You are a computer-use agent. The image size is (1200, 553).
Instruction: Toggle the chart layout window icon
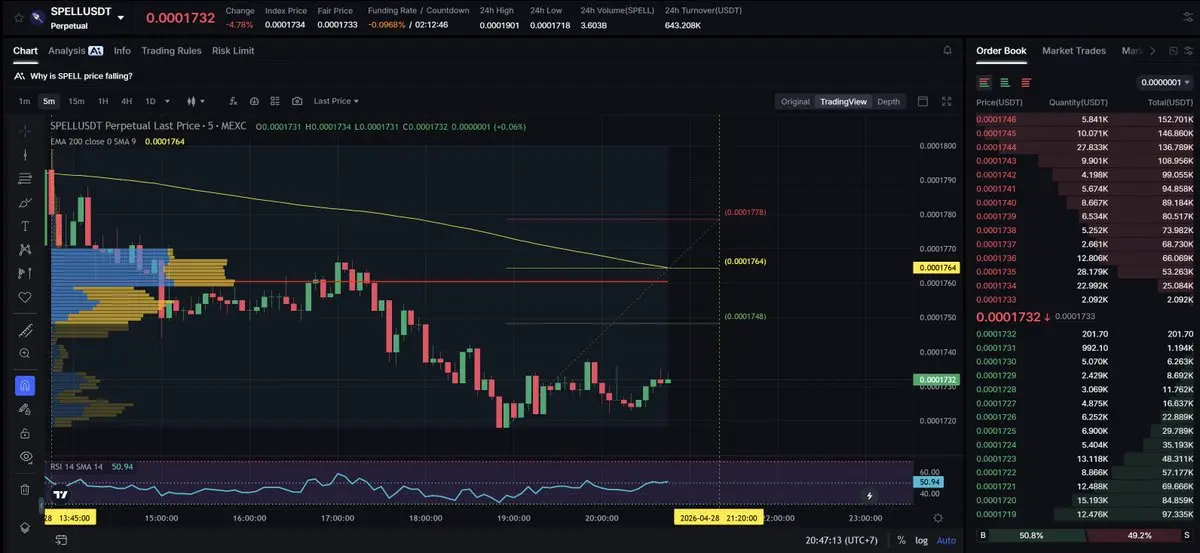point(922,101)
